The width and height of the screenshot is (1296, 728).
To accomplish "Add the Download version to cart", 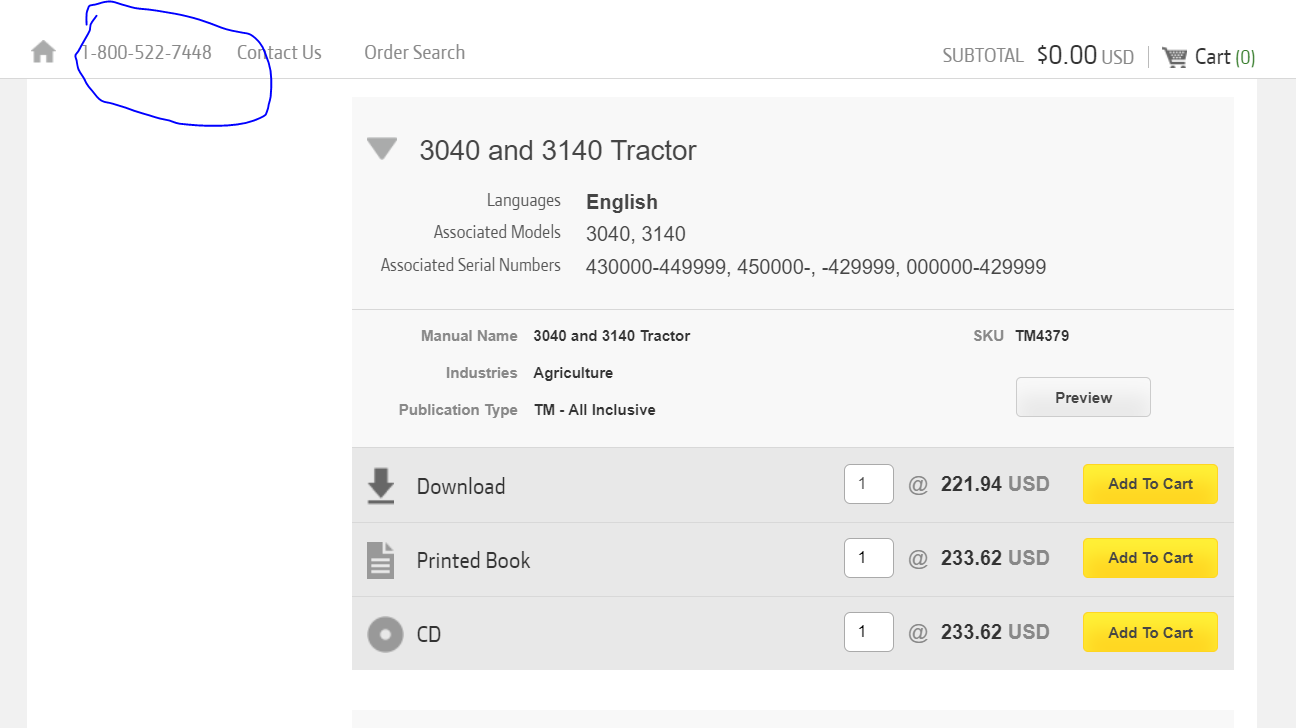I will point(1150,484).
